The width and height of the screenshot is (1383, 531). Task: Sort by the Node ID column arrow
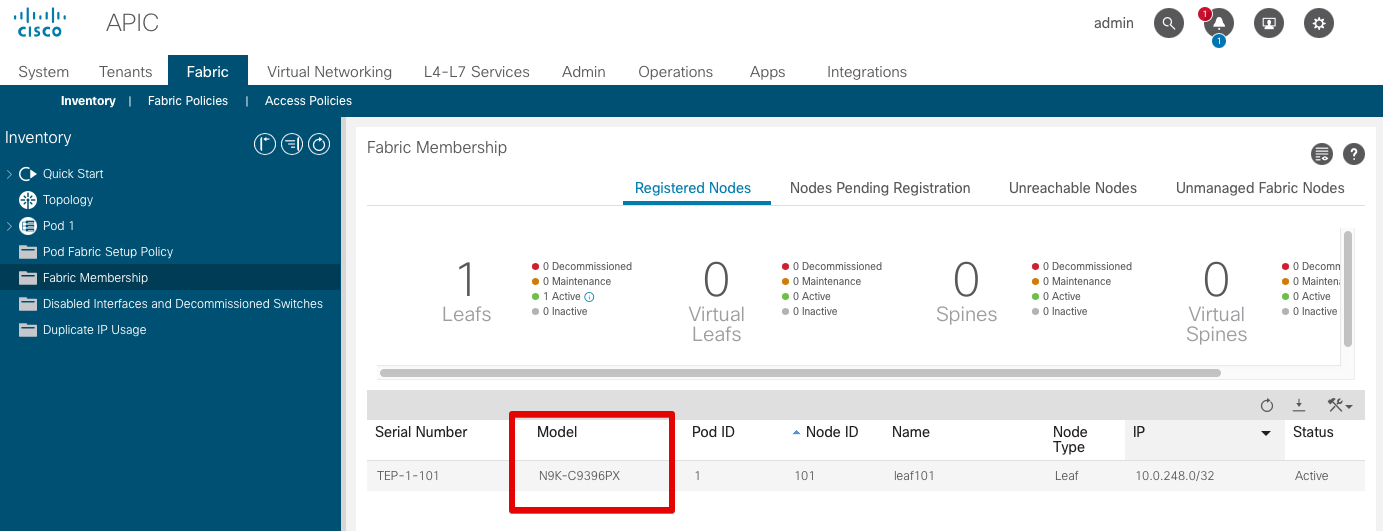click(x=796, y=433)
